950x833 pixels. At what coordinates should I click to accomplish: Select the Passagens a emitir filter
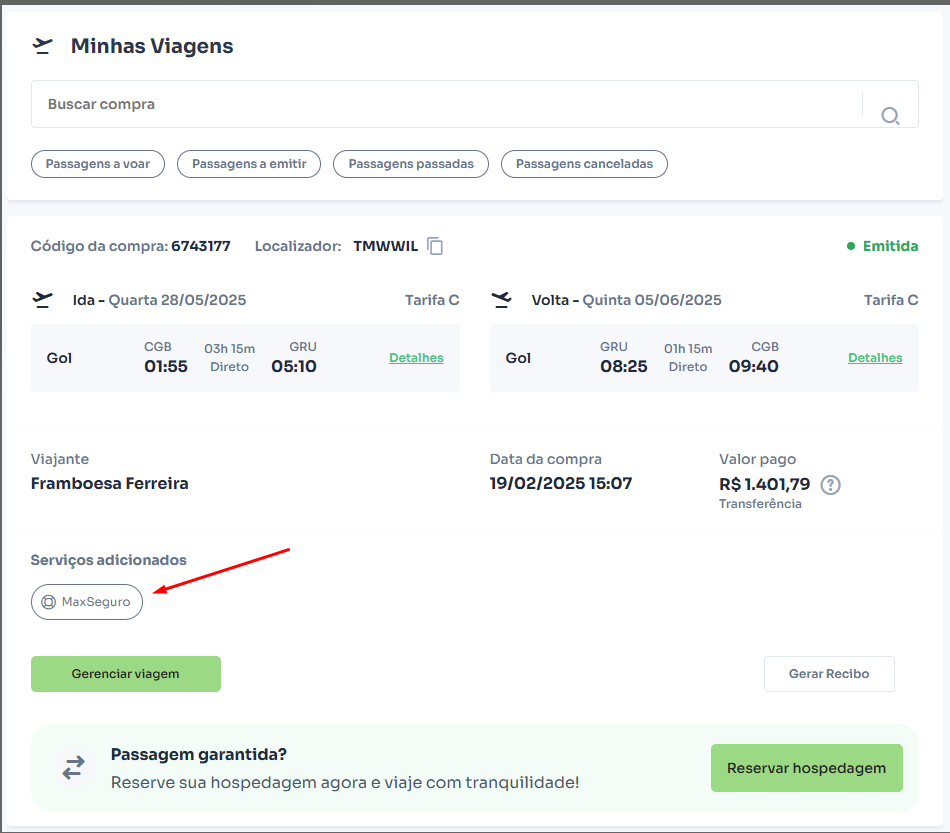[249, 164]
